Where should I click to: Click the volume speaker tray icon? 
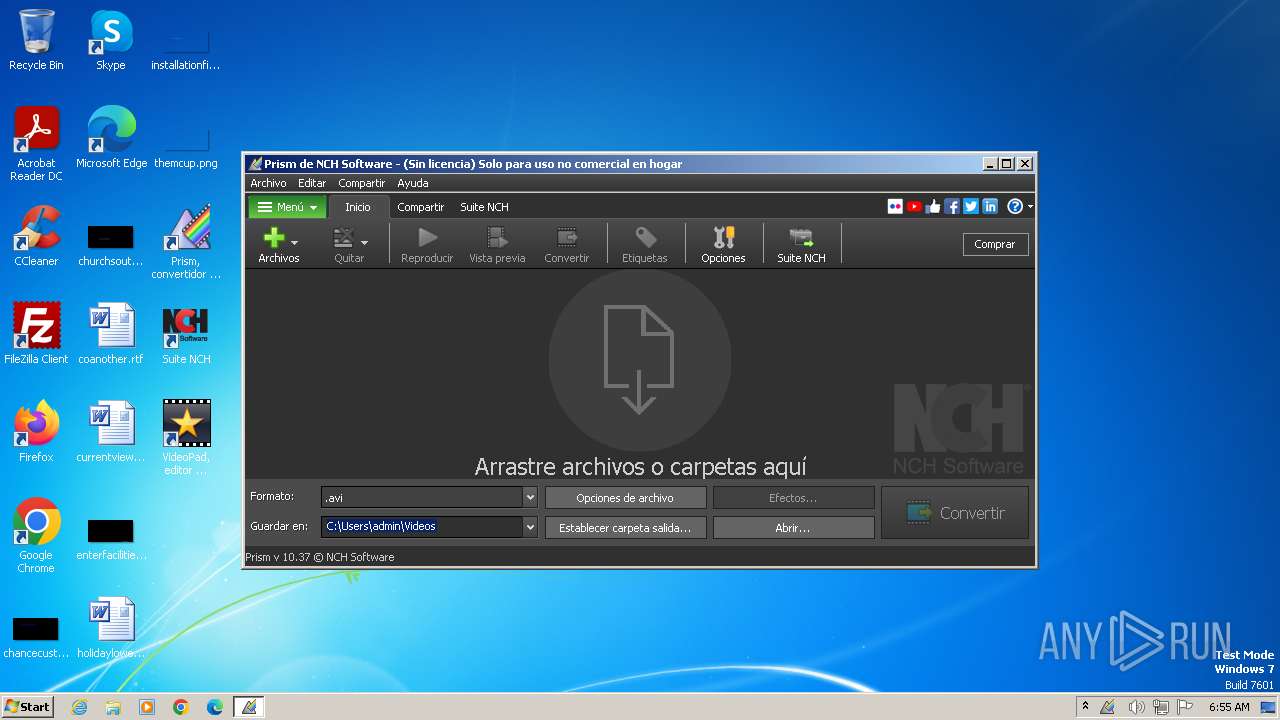click(1136, 707)
